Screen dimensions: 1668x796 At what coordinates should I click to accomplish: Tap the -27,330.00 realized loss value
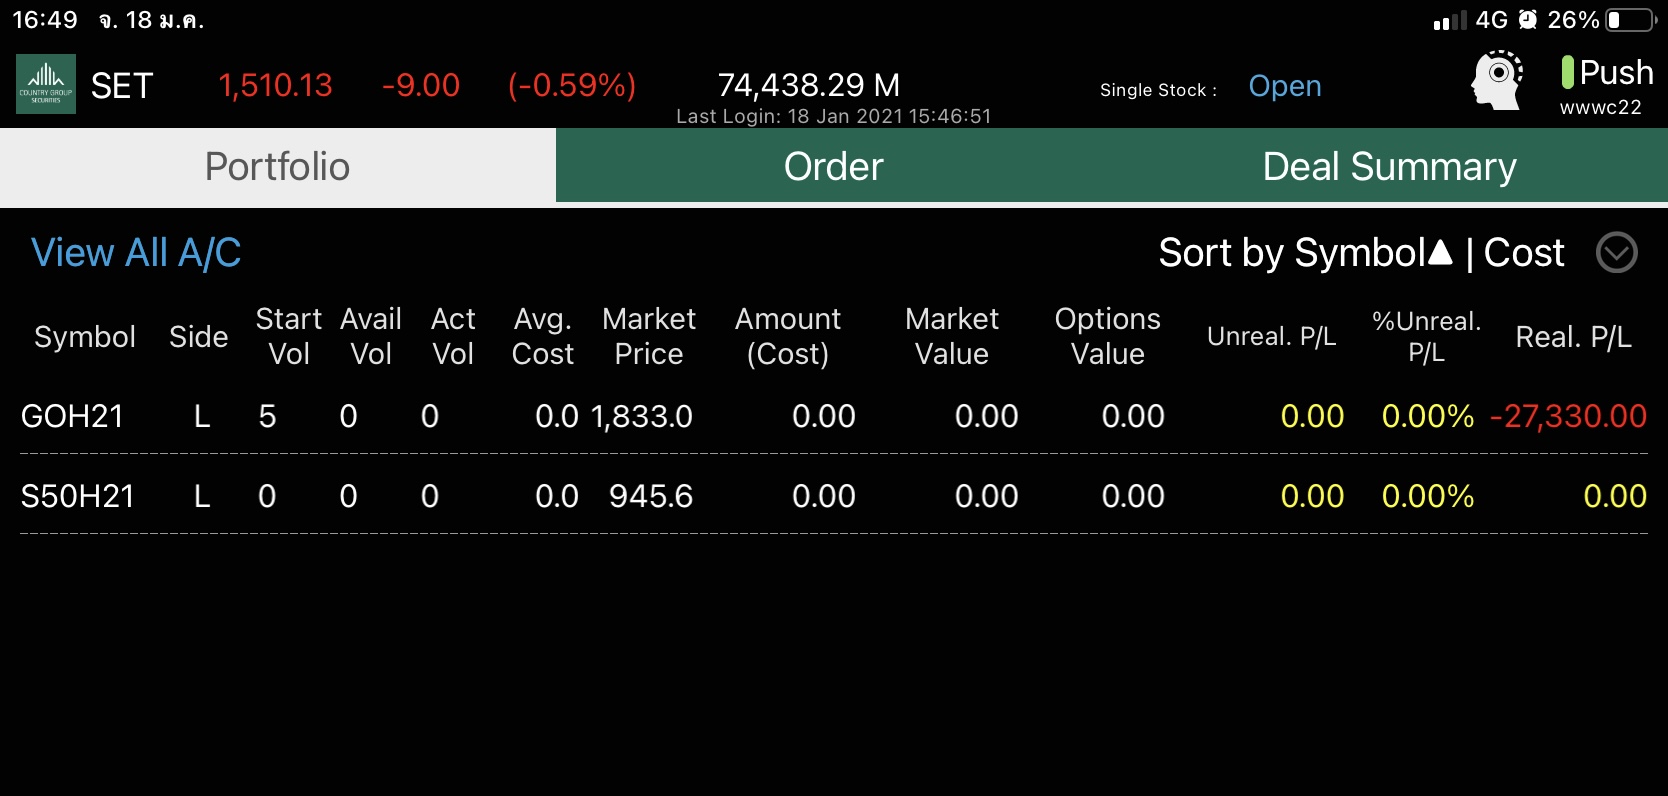(x=1568, y=416)
